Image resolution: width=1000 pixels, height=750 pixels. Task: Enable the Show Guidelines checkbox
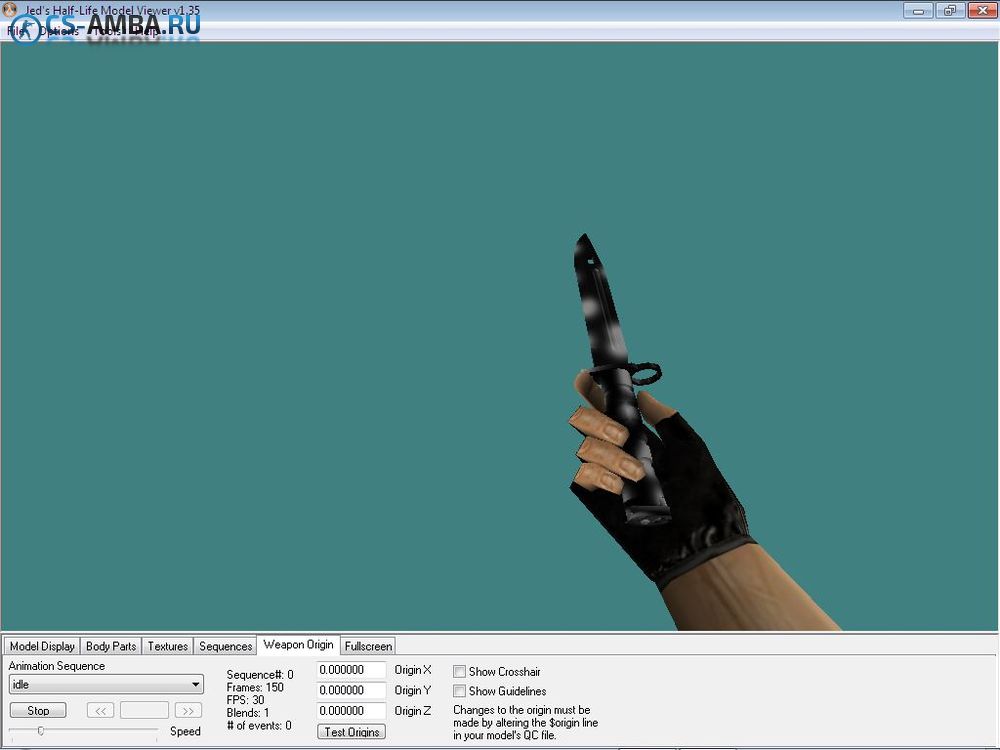(x=459, y=691)
